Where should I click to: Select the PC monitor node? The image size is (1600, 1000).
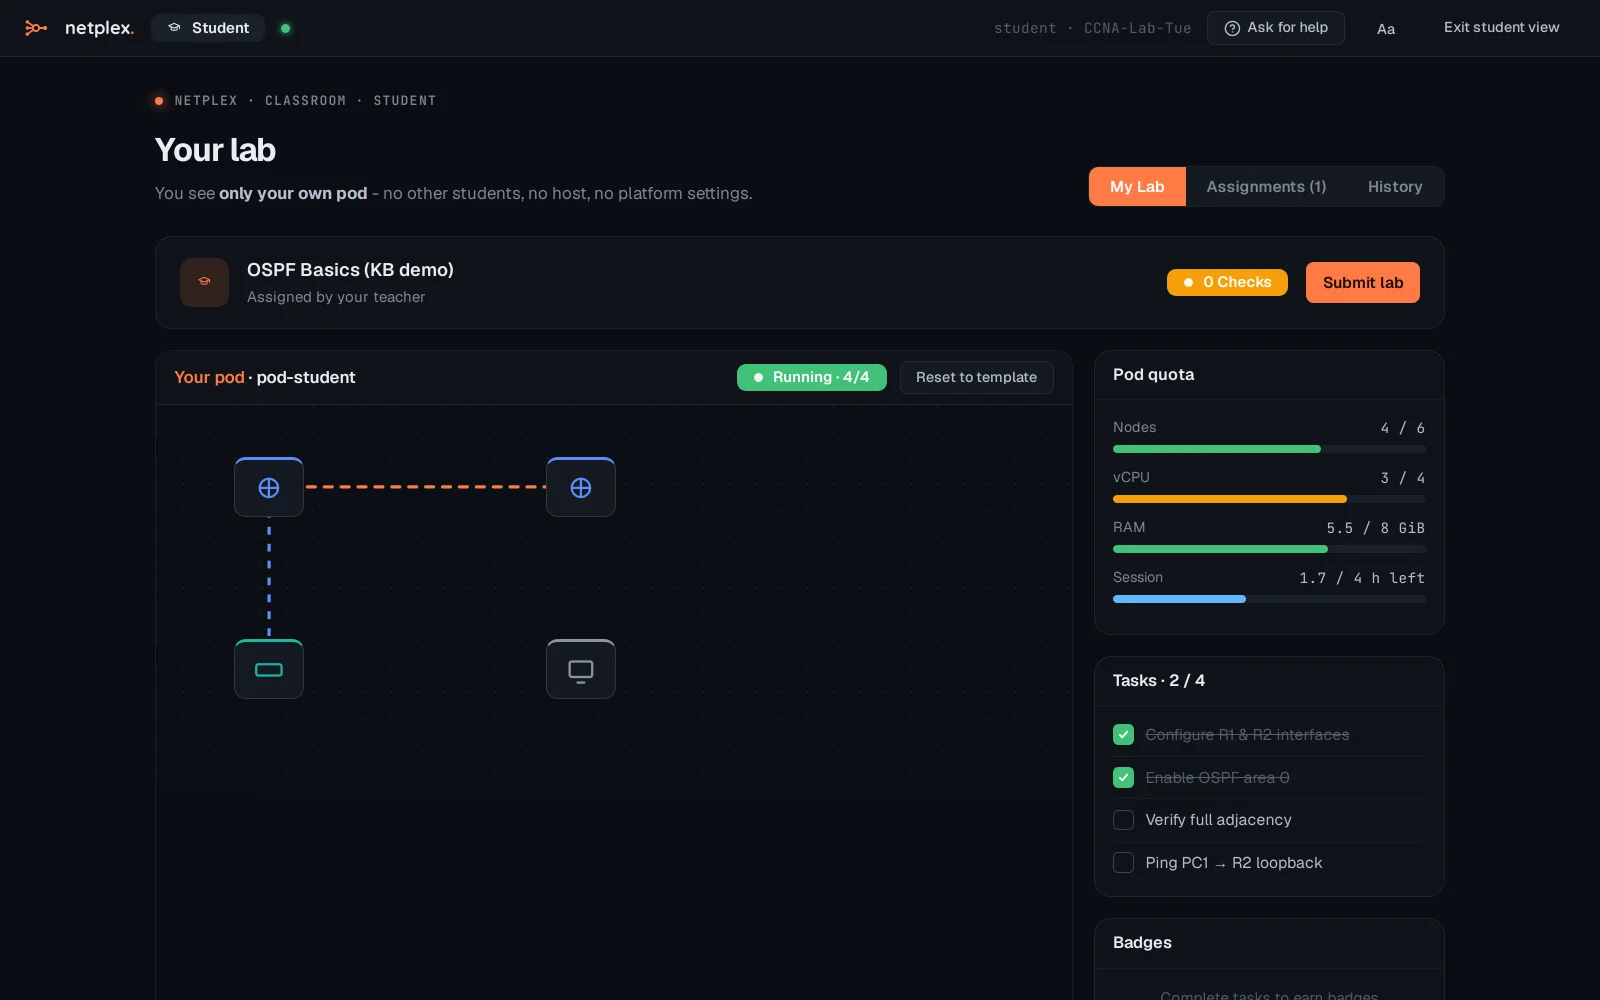581,669
